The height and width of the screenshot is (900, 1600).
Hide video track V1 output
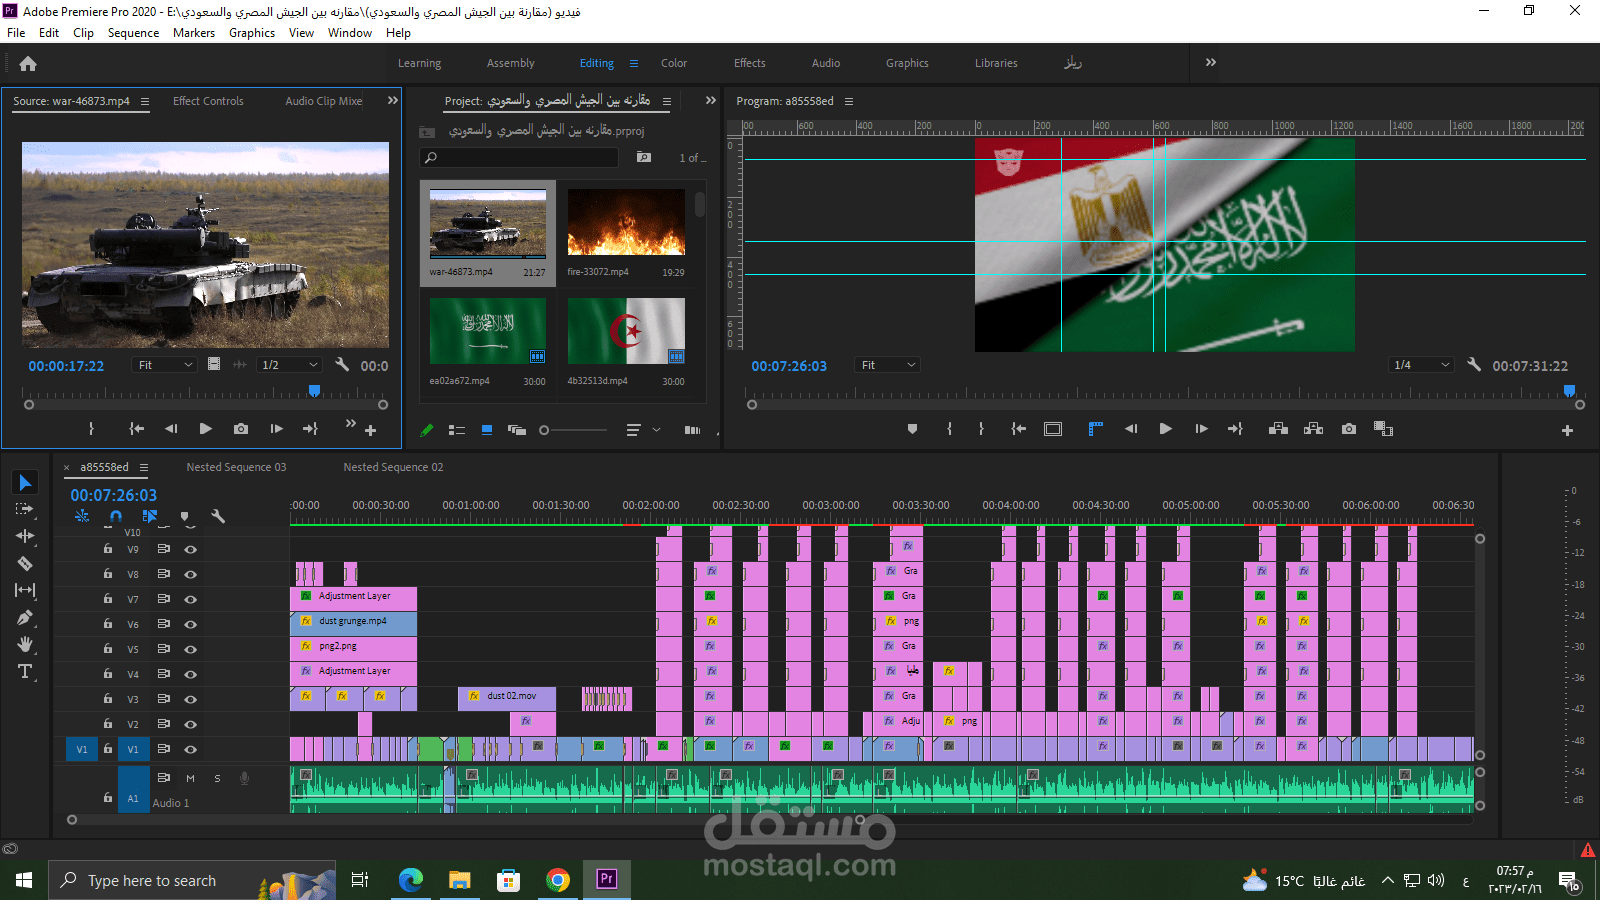pyautogui.click(x=190, y=749)
